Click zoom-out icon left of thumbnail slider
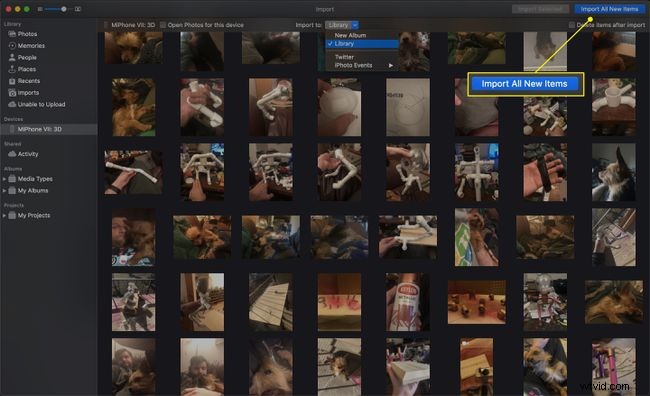The height and width of the screenshot is (396, 650). pyautogui.click(x=40, y=9)
